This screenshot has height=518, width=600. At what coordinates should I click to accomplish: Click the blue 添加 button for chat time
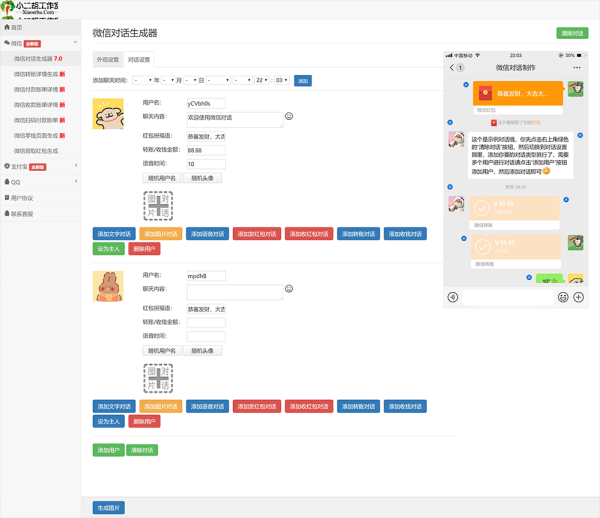pos(303,81)
